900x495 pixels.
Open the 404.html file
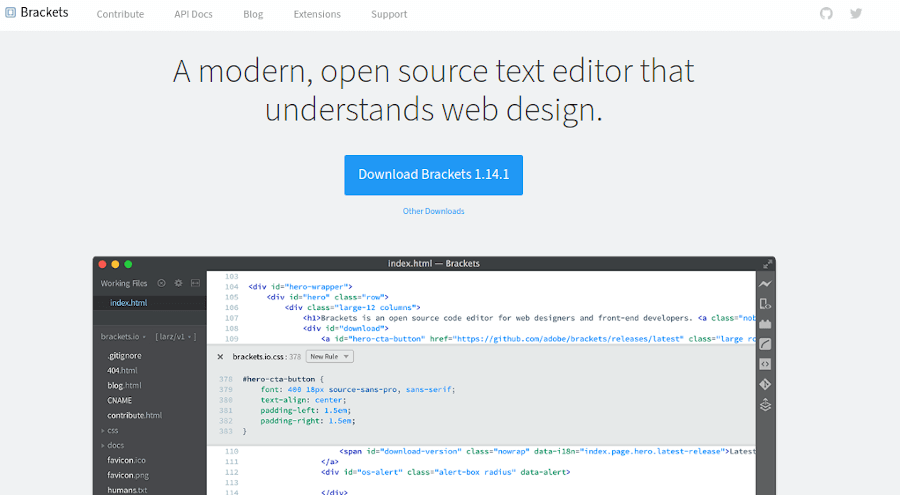click(x=122, y=371)
